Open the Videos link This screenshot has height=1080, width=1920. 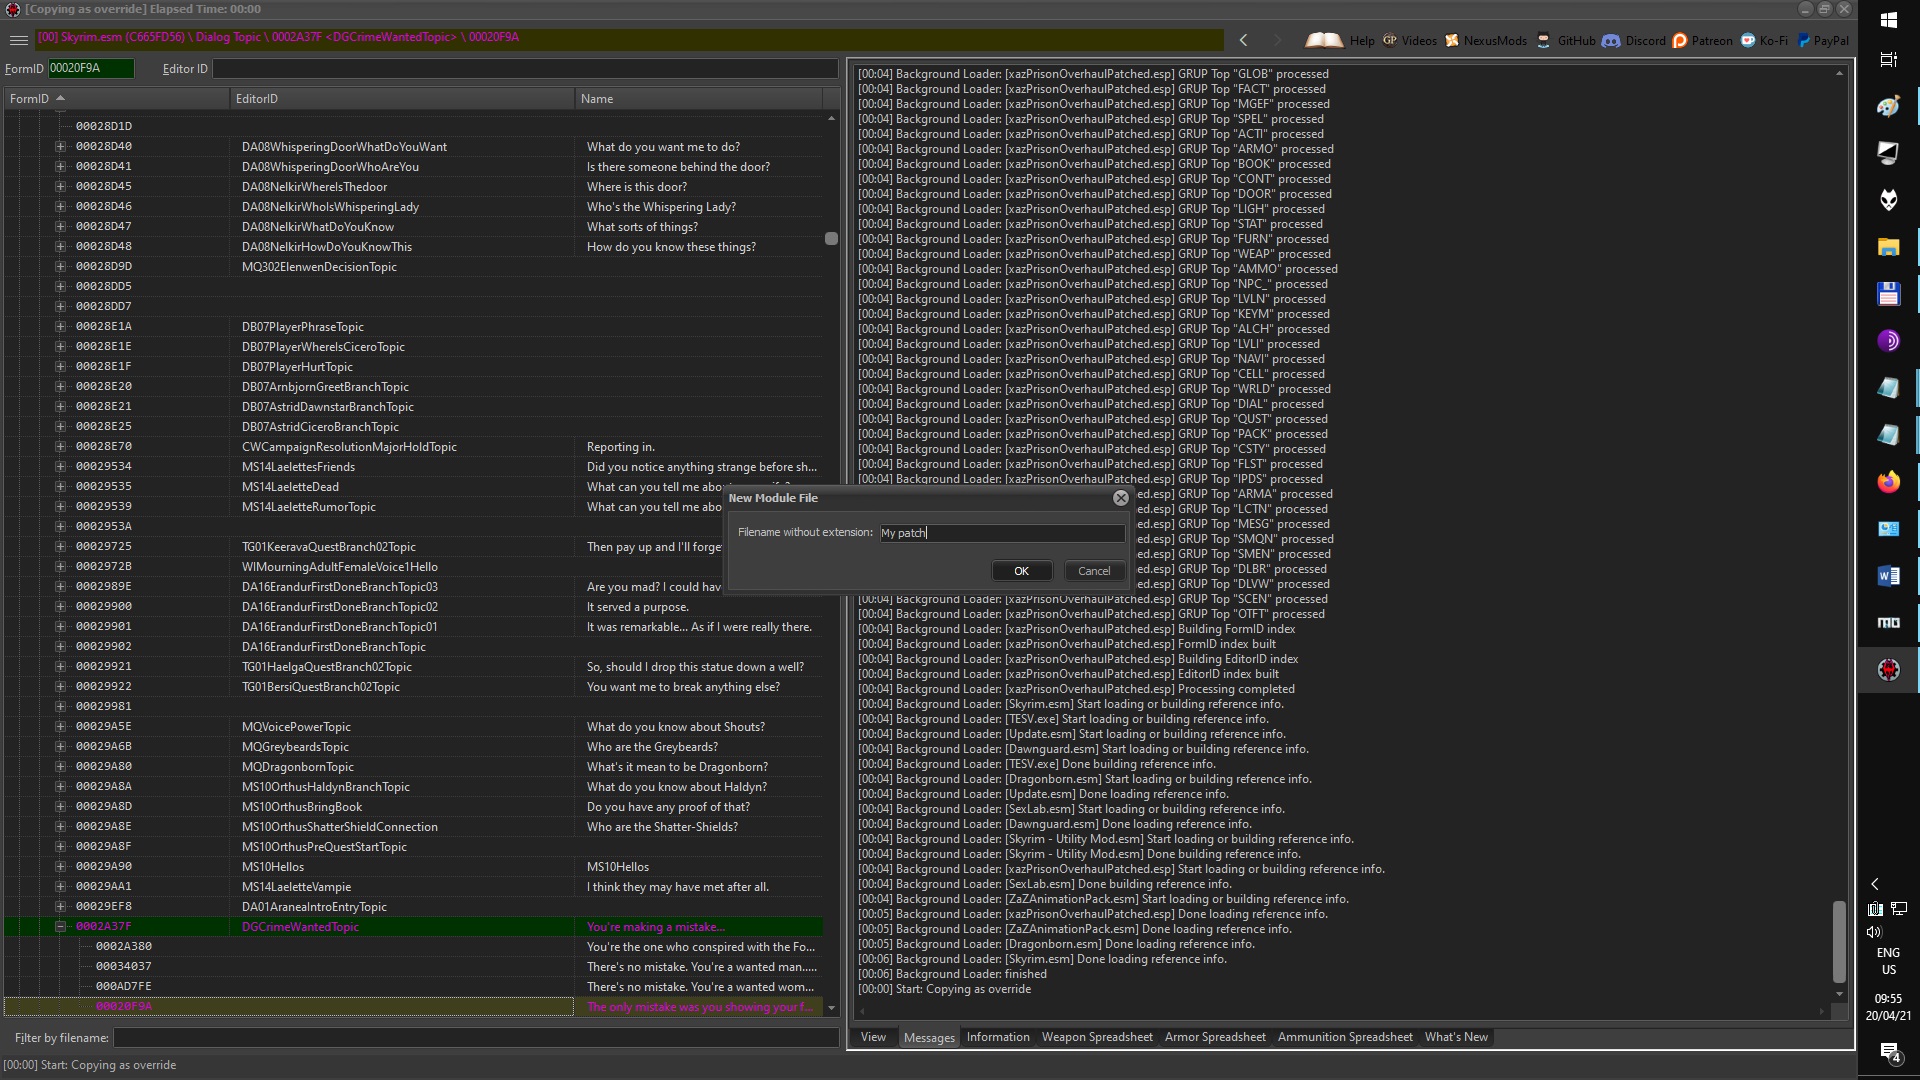point(1410,40)
